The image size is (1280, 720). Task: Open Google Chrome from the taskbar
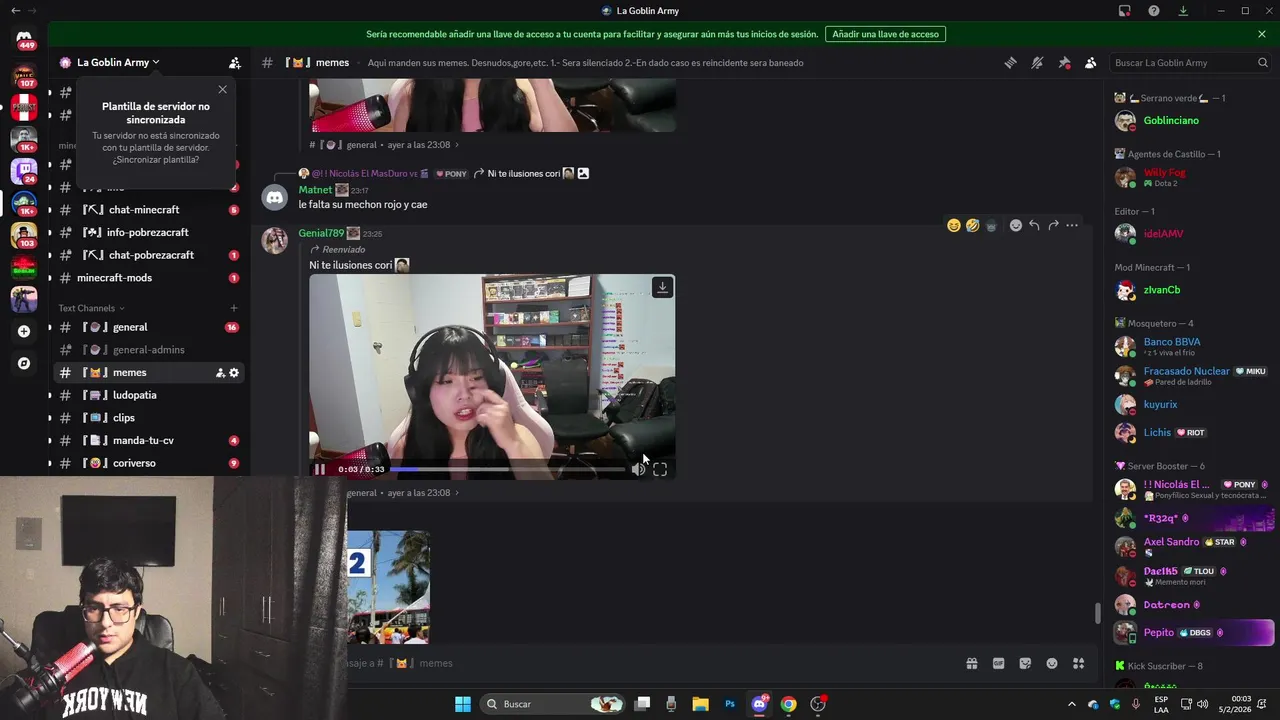(x=788, y=704)
